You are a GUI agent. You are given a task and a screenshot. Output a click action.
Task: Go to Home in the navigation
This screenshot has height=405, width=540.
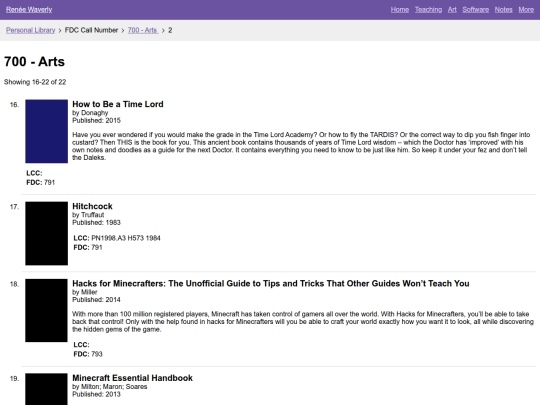(x=399, y=10)
